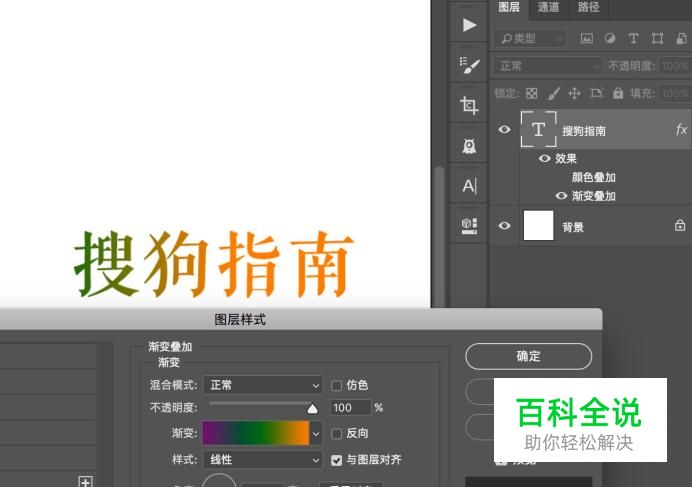Open the 样式 线性 dropdown
The width and height of the screenshot is (692, 487).
[x=263, y=460]
